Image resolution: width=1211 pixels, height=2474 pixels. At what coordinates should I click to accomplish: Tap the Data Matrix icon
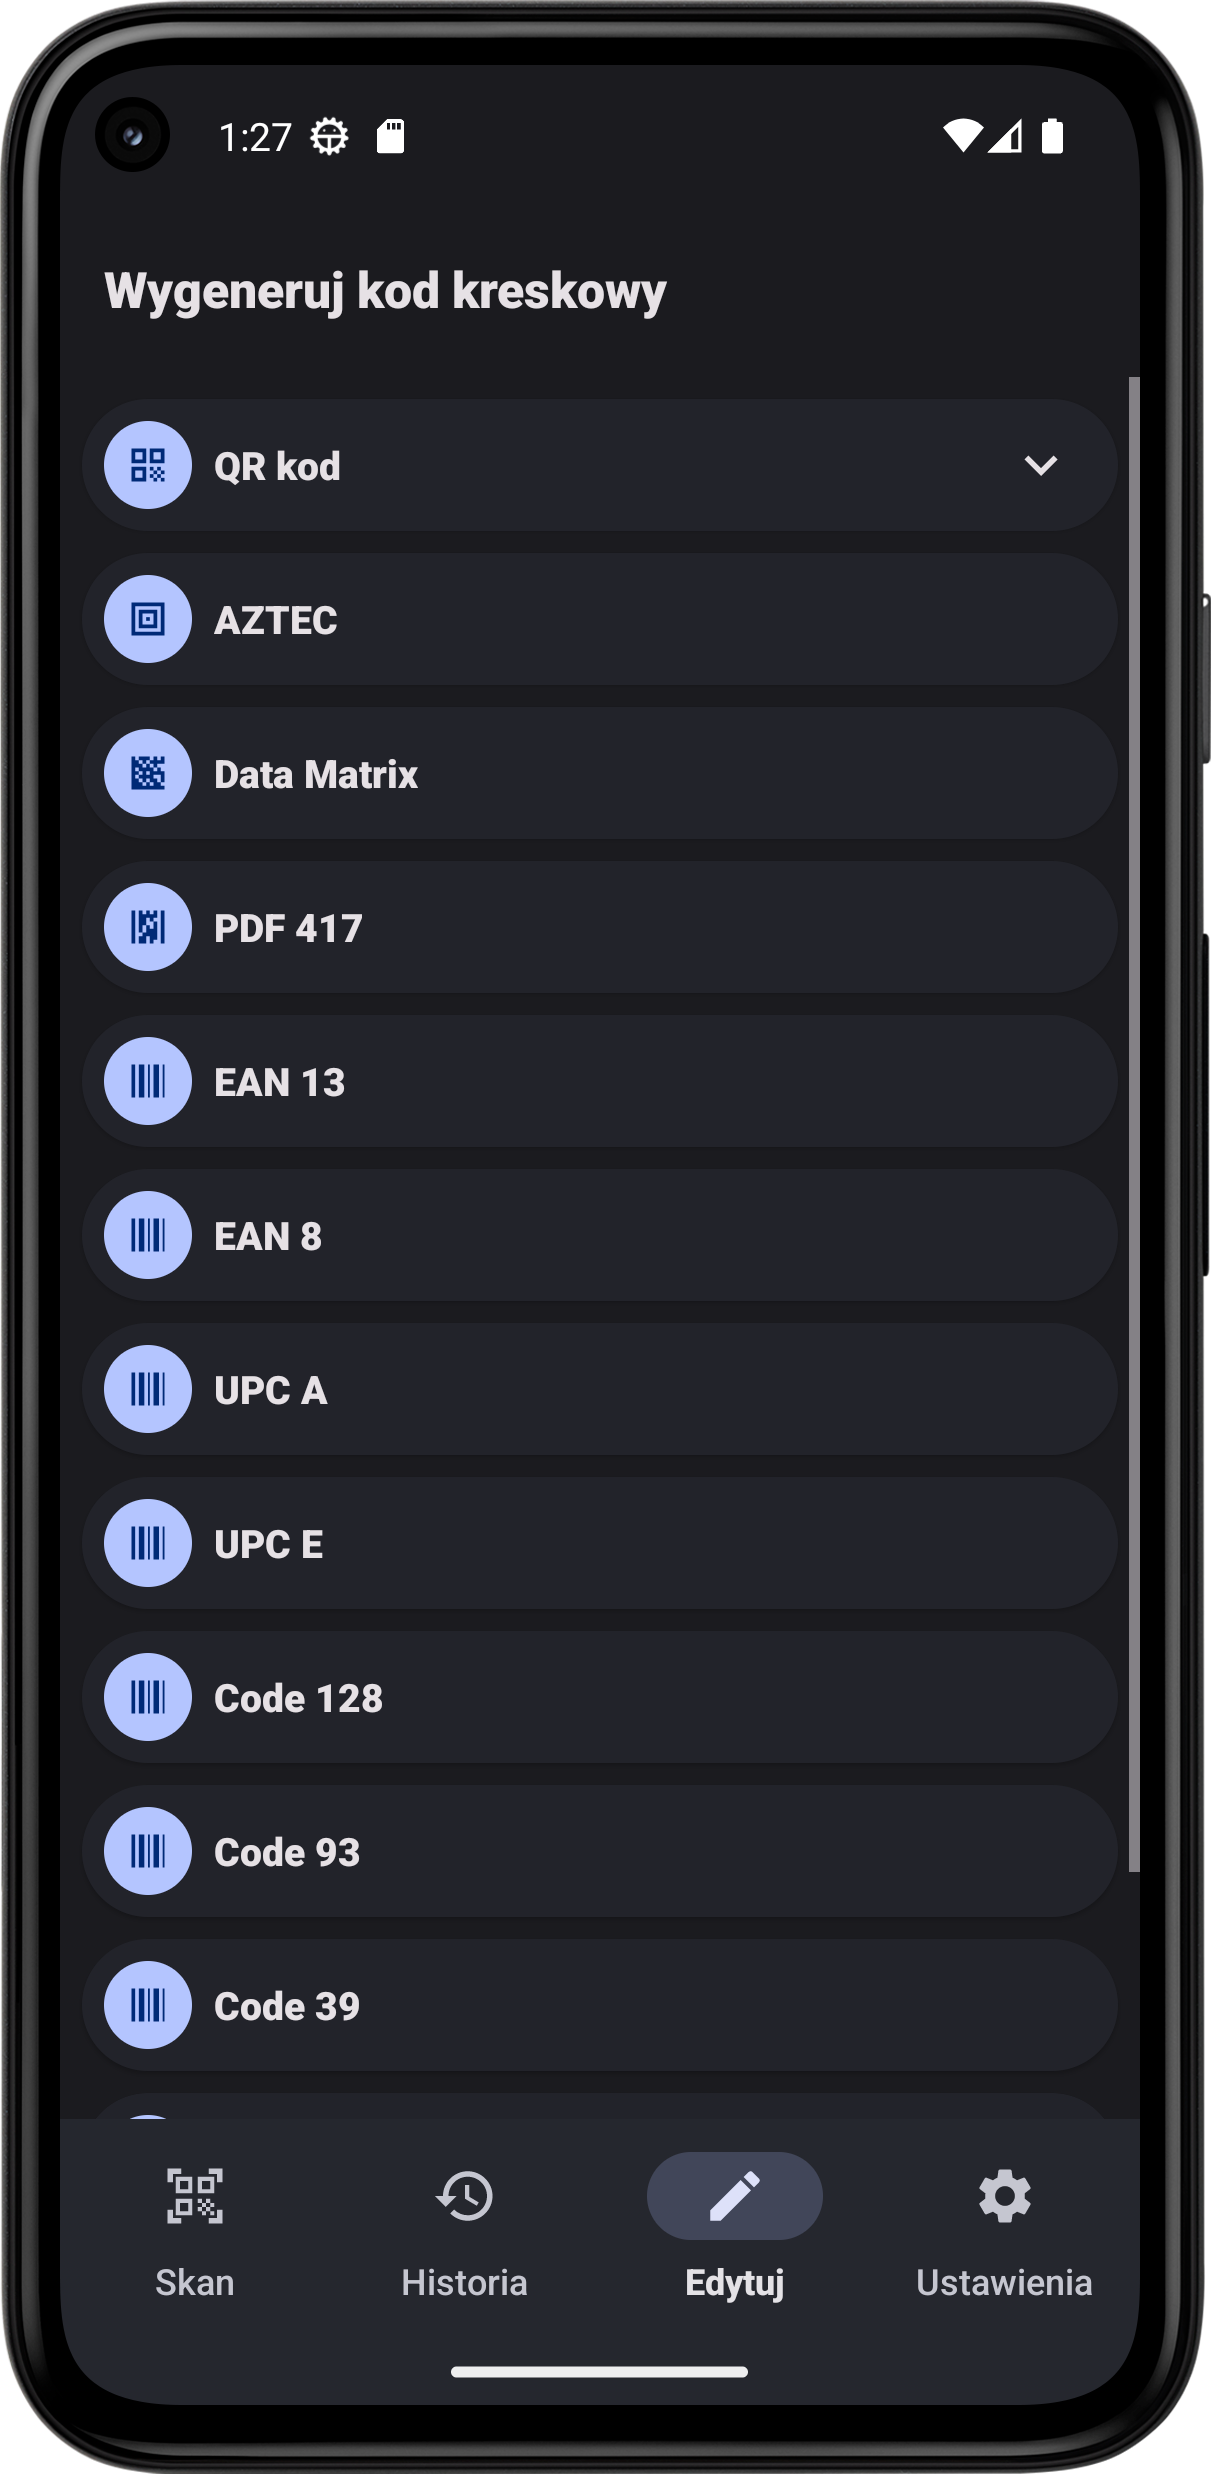point(148,773)
